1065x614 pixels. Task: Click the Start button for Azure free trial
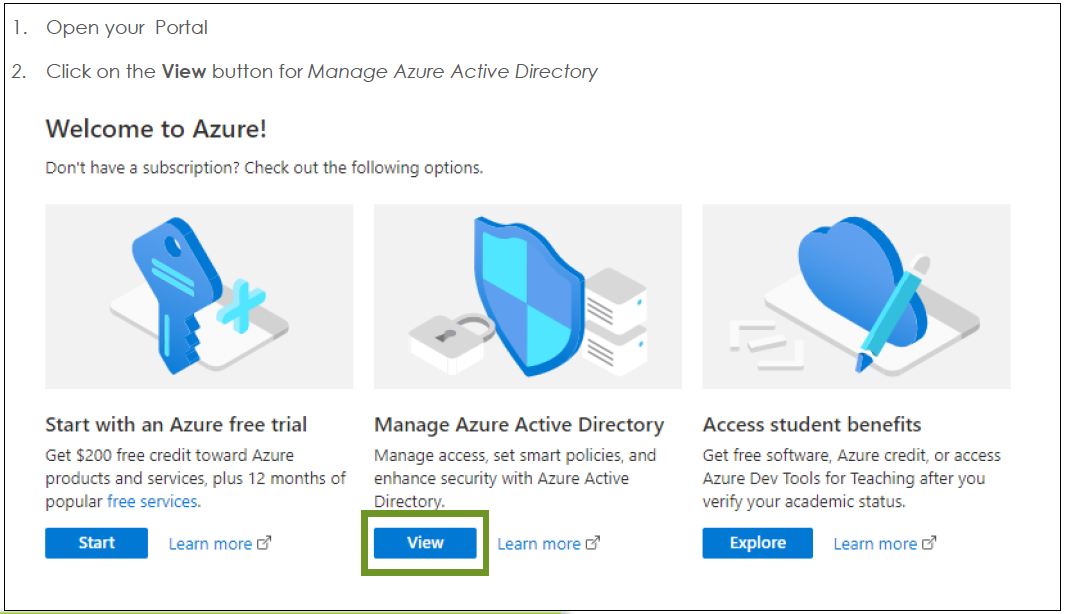[96, 543]
